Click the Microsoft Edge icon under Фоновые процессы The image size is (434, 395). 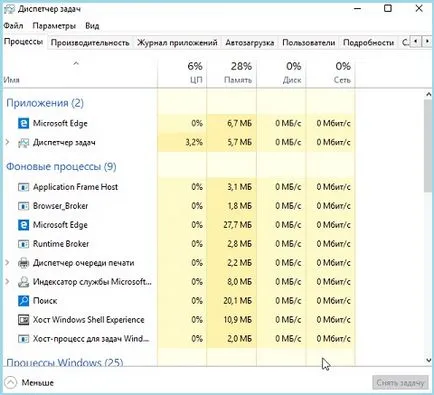pyautogui.click(x=23, y=225)
